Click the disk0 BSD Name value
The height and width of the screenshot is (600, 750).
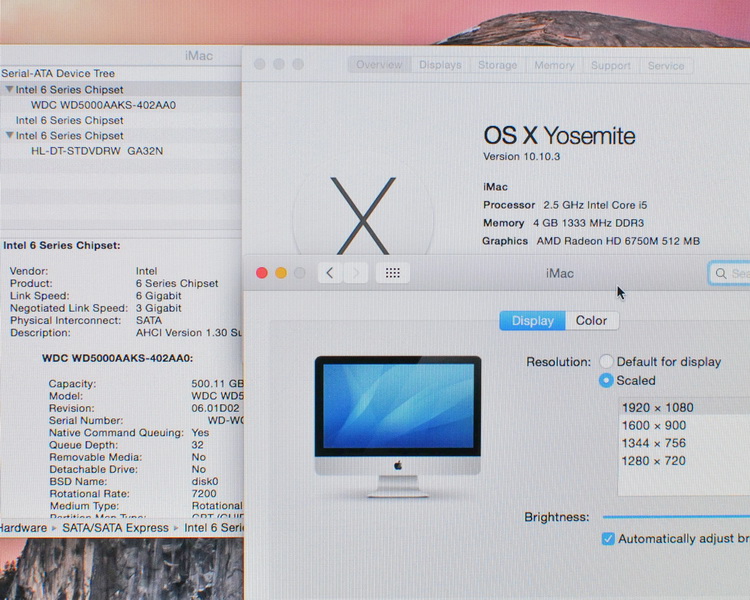(205, 481)
